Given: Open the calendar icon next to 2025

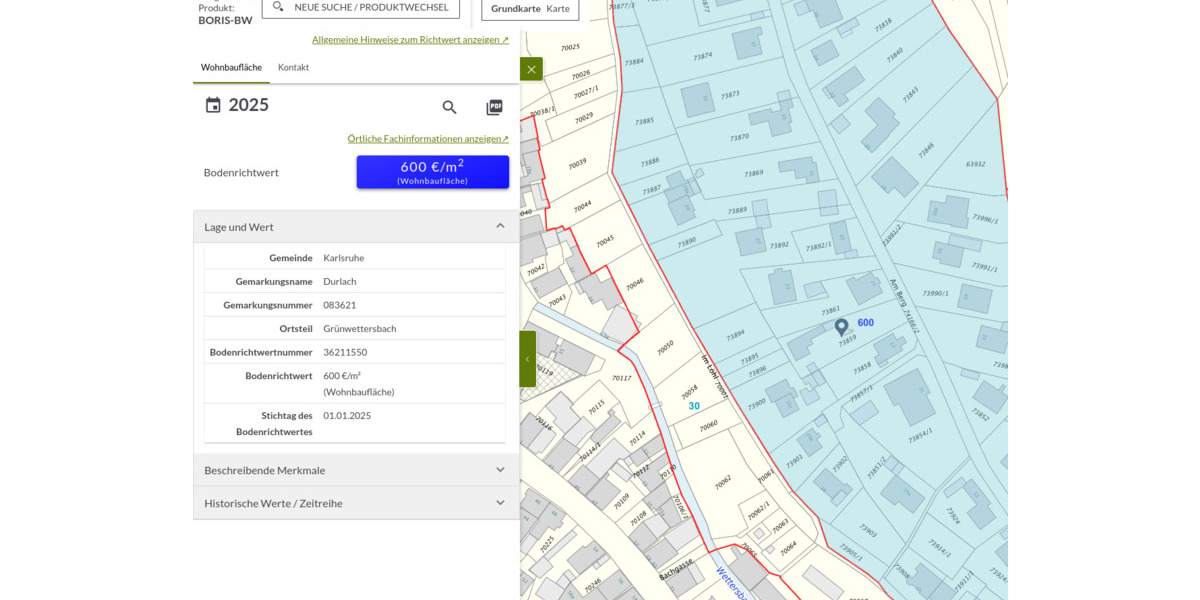Looking at the screenshot, I should pos(213,105).
